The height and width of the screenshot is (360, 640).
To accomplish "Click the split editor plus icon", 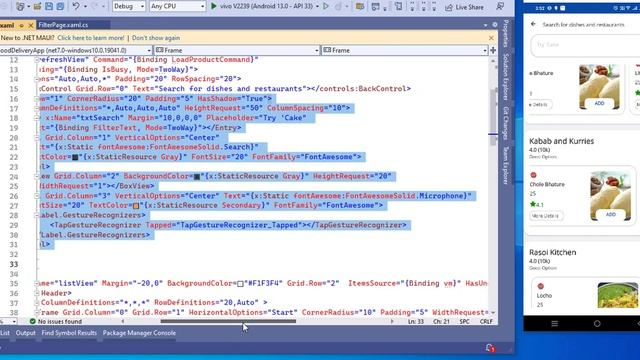I will pos(493,50).
